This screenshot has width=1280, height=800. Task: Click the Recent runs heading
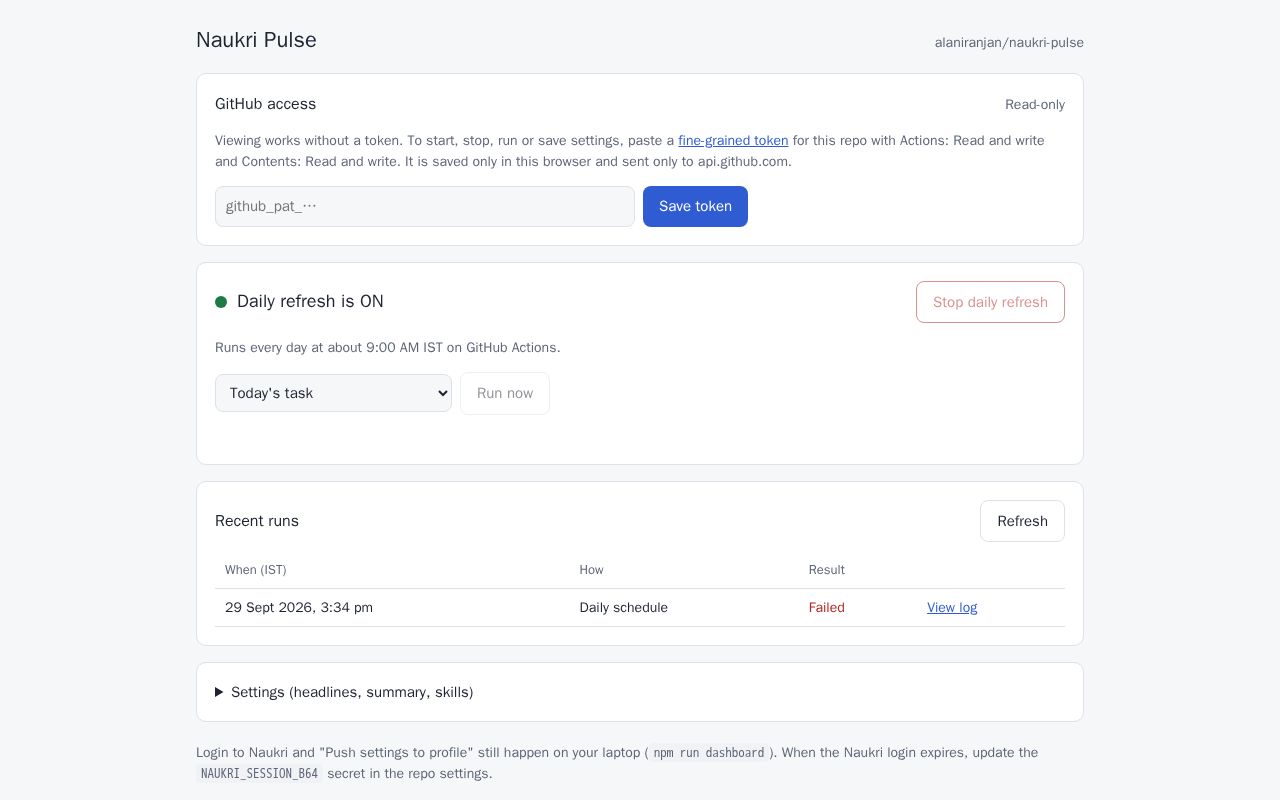click(257, 521)
